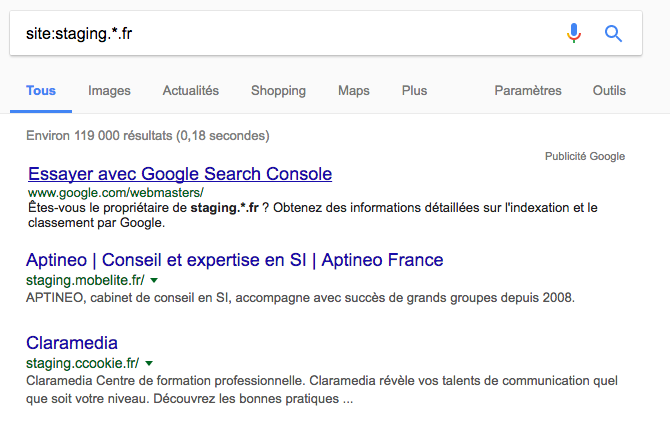
Task: Open the Aptineo Conseil et expertise result
Action: [x=235, y=260]
